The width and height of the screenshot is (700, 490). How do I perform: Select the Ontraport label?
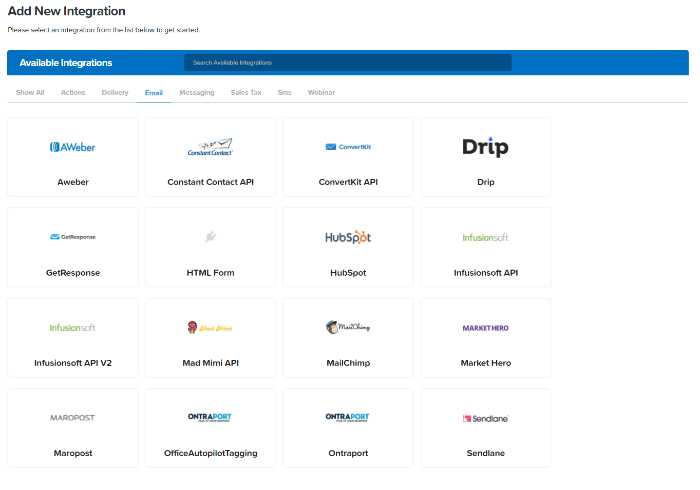tap(348, 453)
